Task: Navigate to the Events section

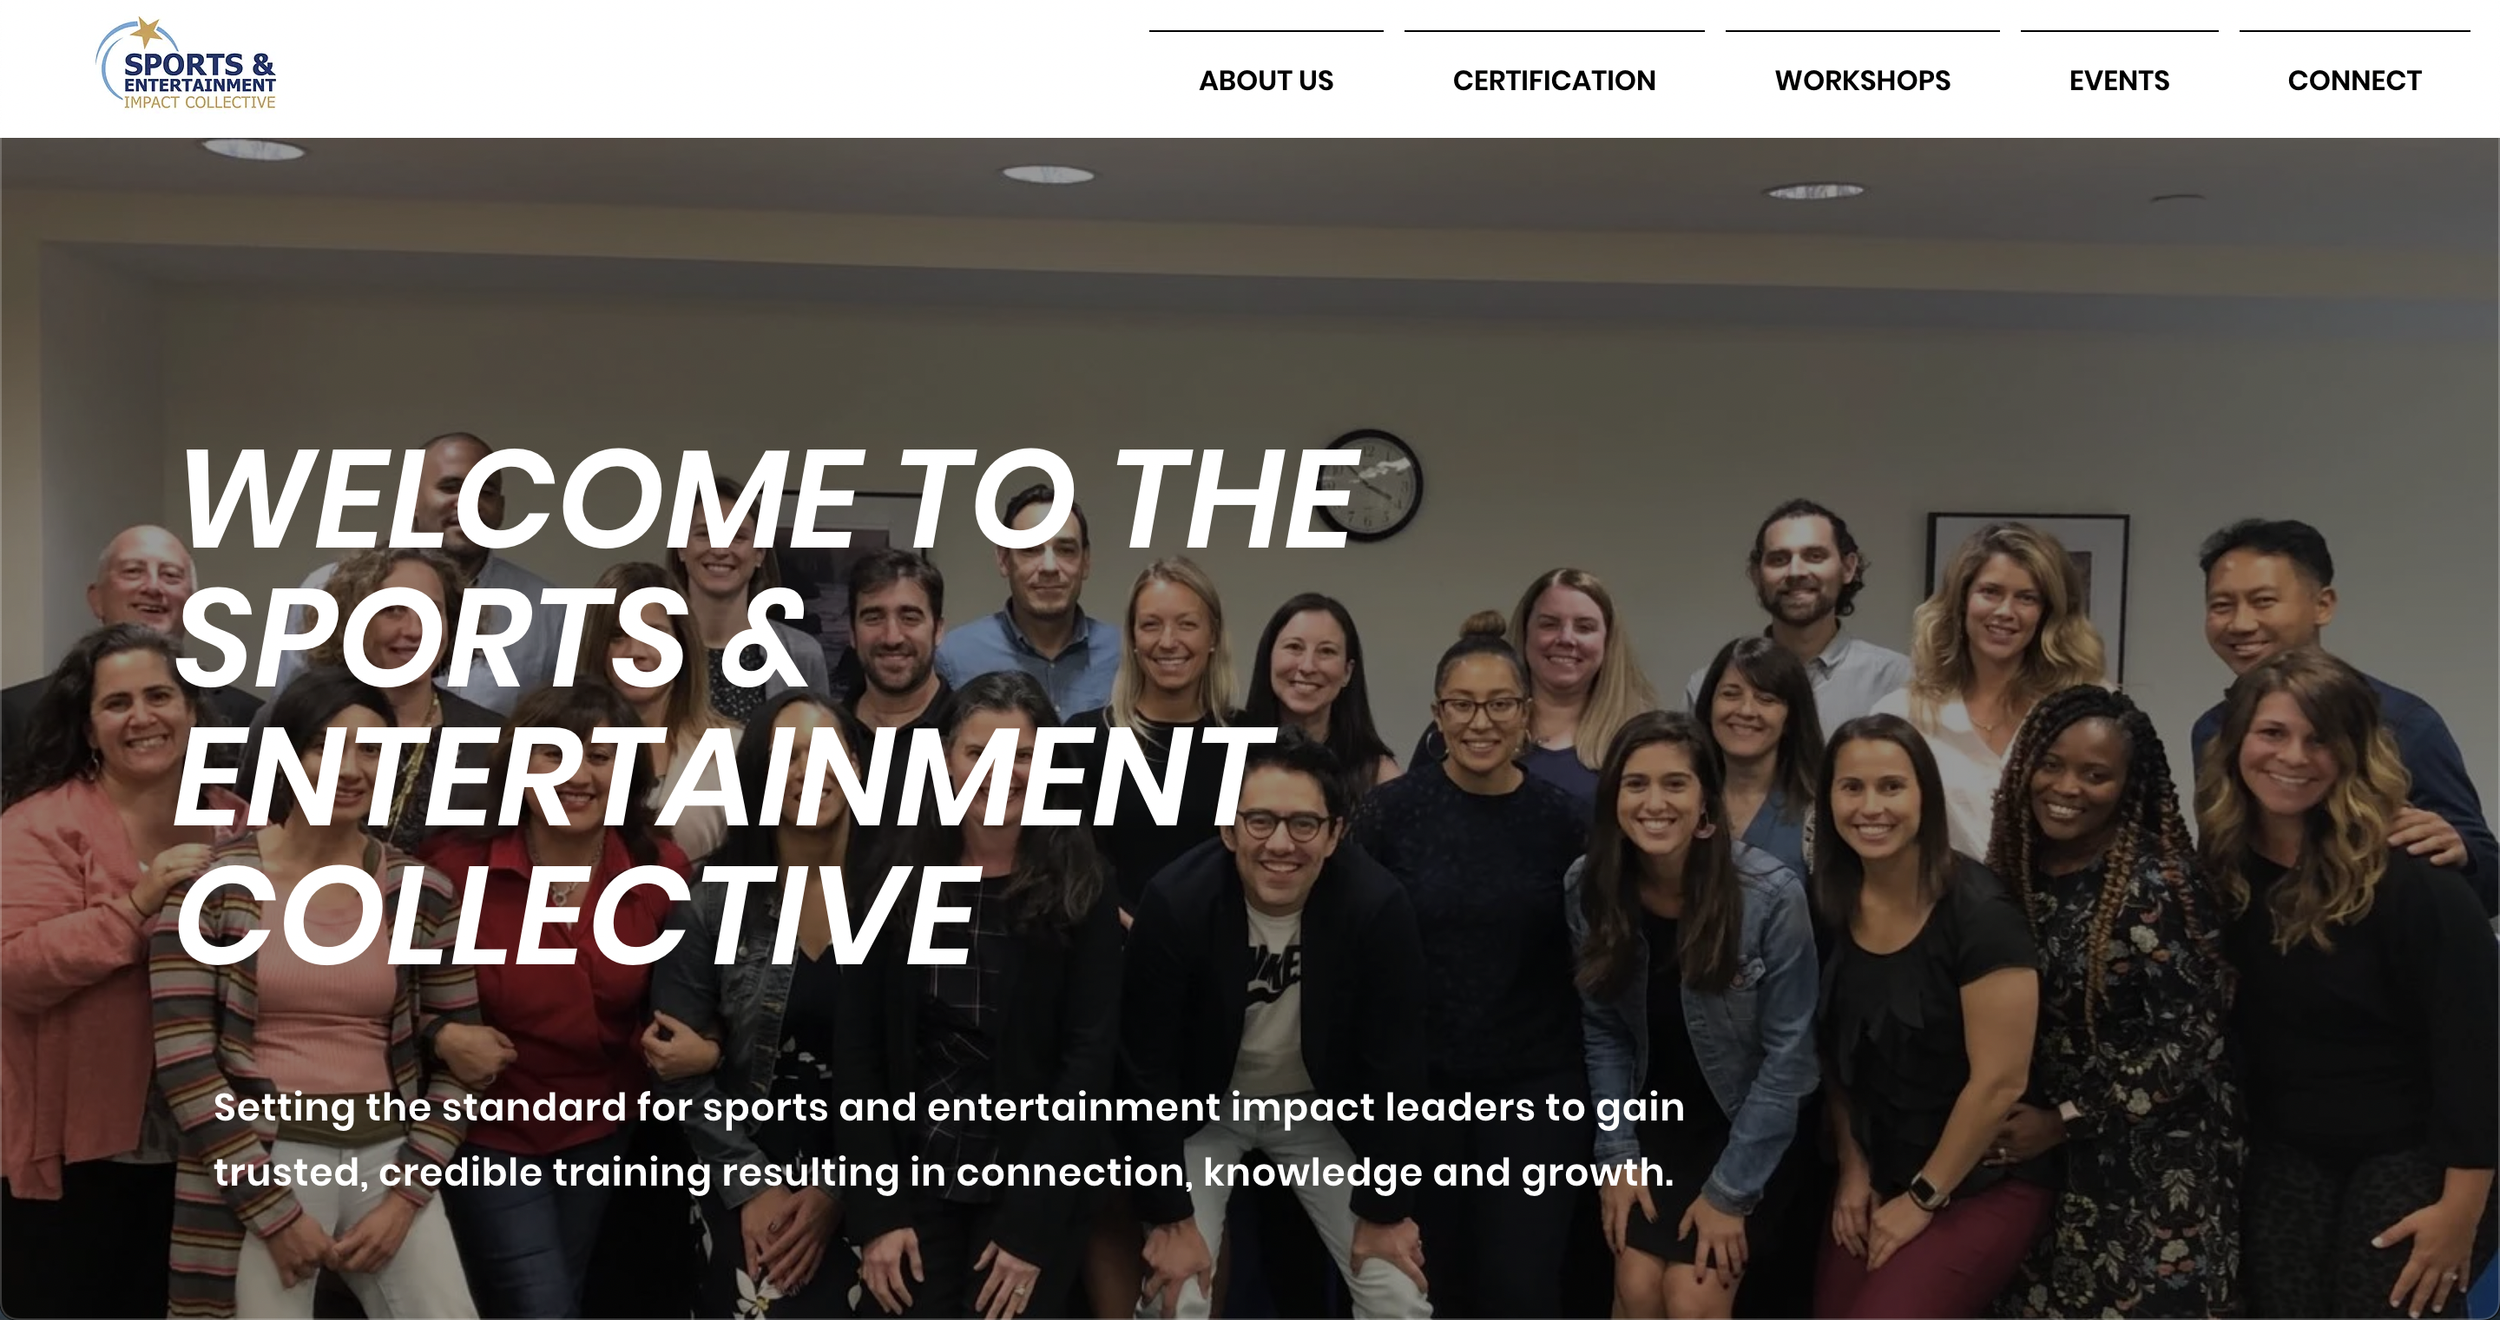Action: pos(2119,80)
